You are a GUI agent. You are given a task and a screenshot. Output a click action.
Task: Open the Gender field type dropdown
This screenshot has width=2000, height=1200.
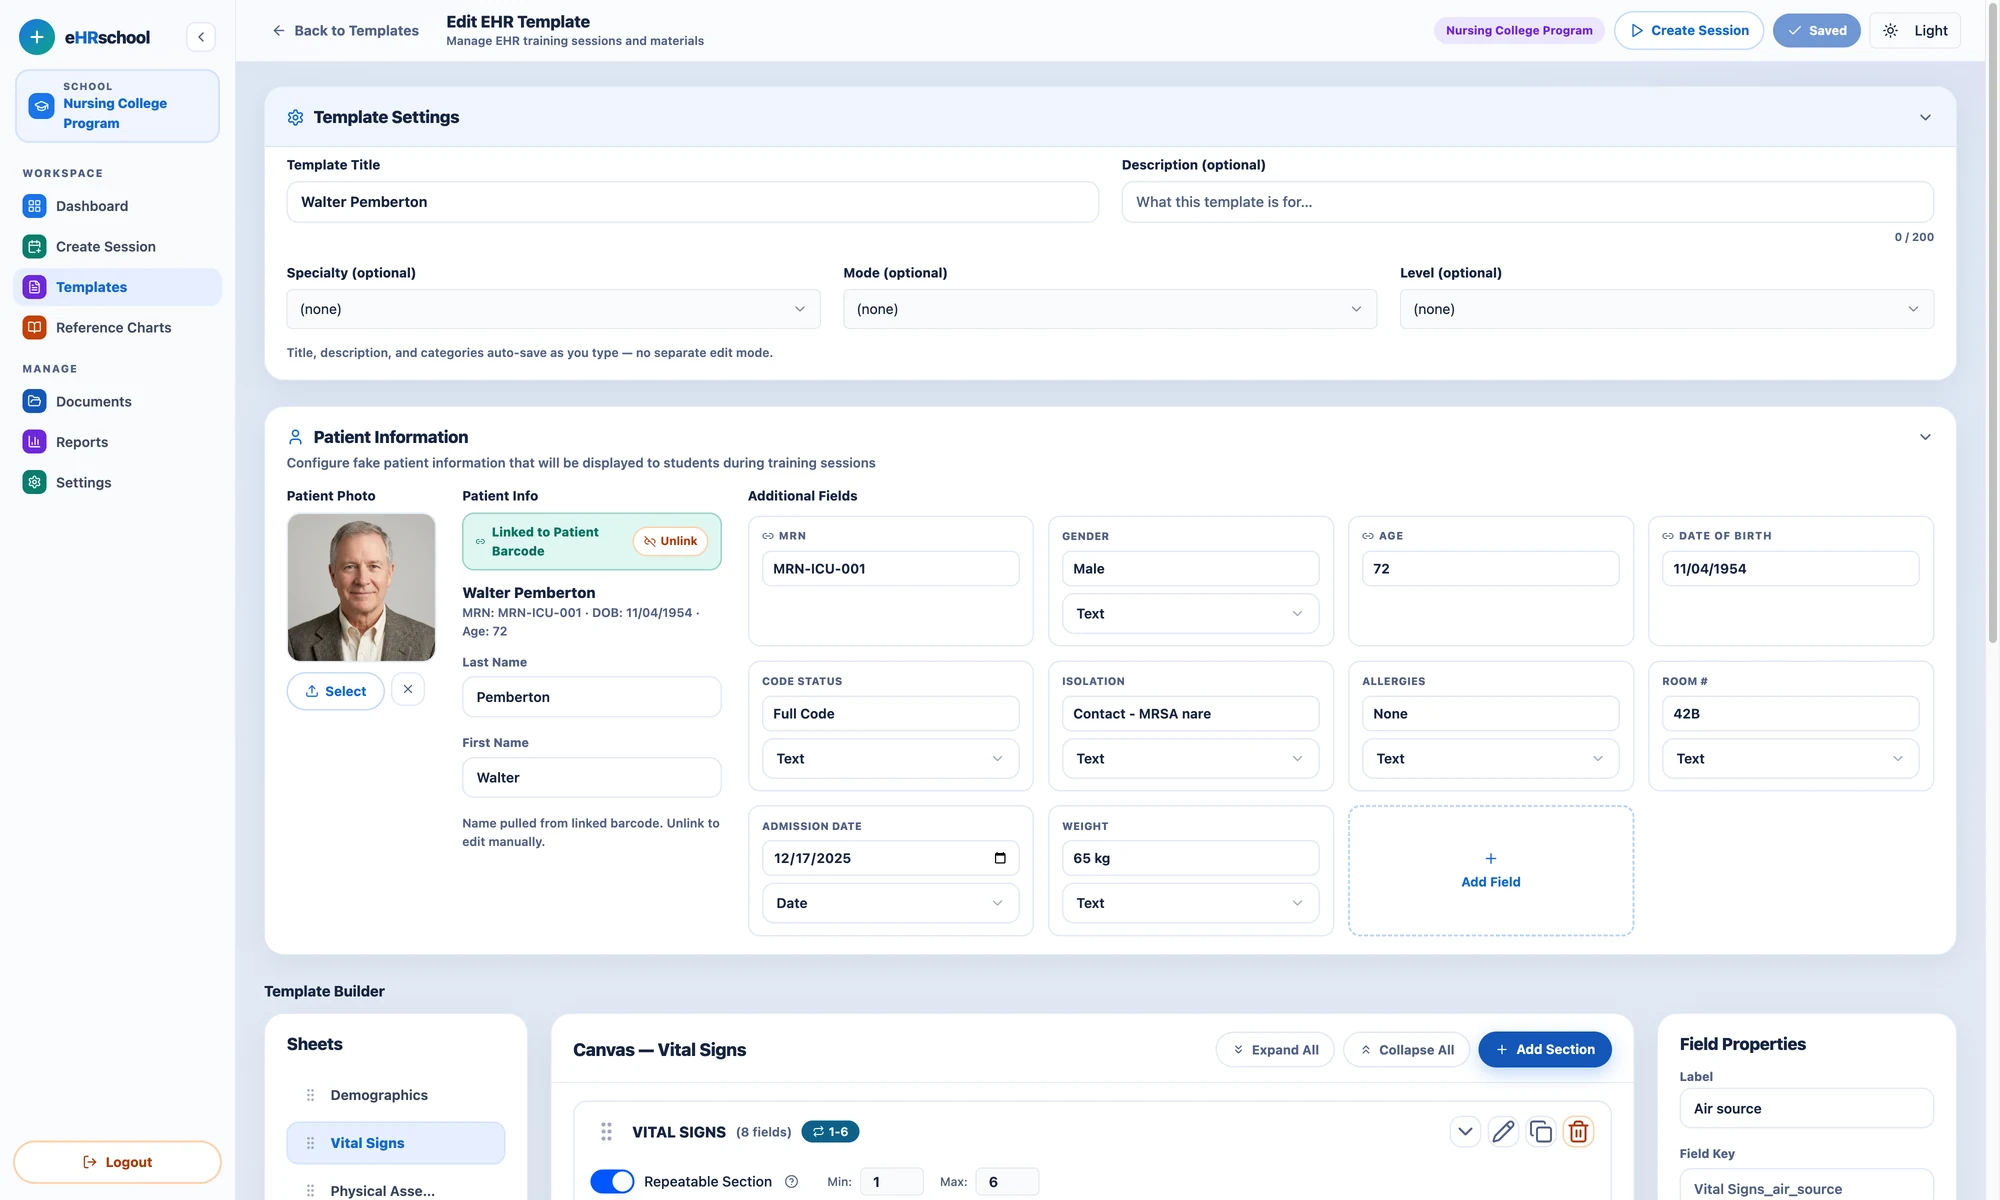(1190, 614)
